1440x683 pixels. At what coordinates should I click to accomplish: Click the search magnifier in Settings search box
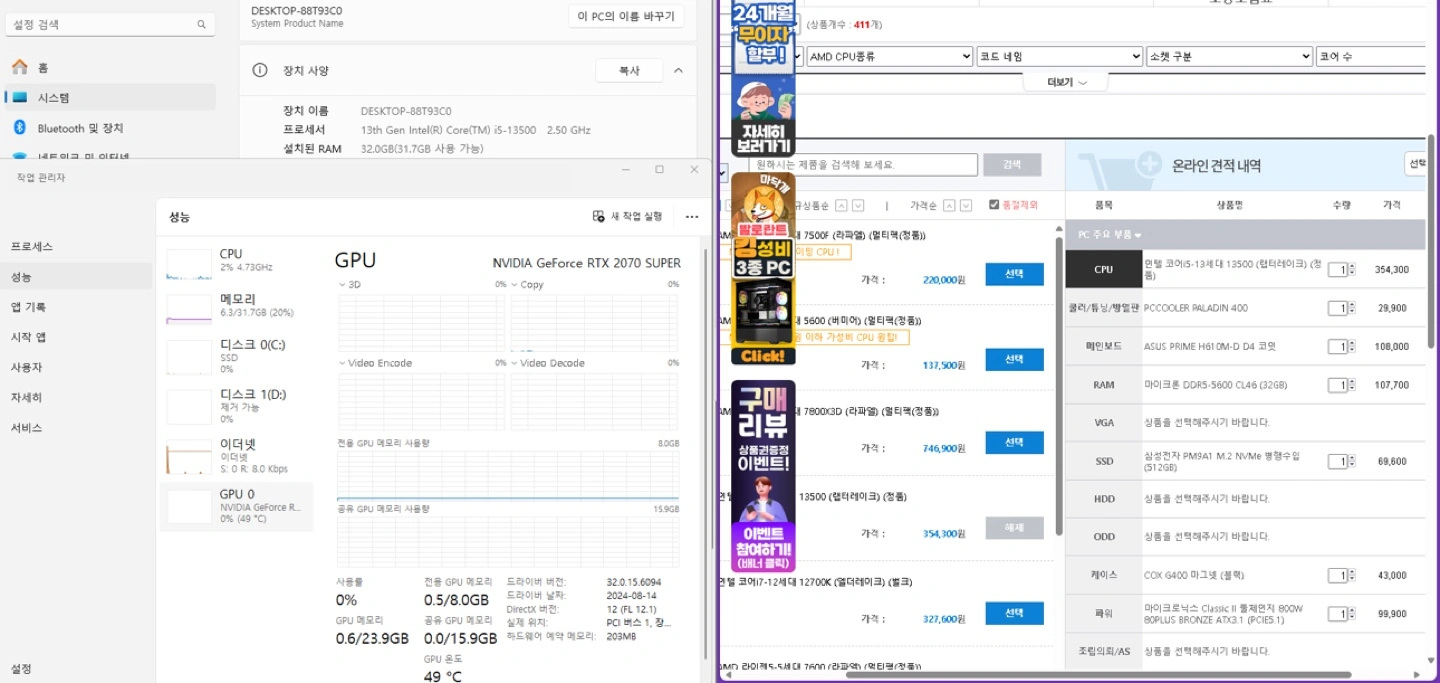click(x=201, y=24)
